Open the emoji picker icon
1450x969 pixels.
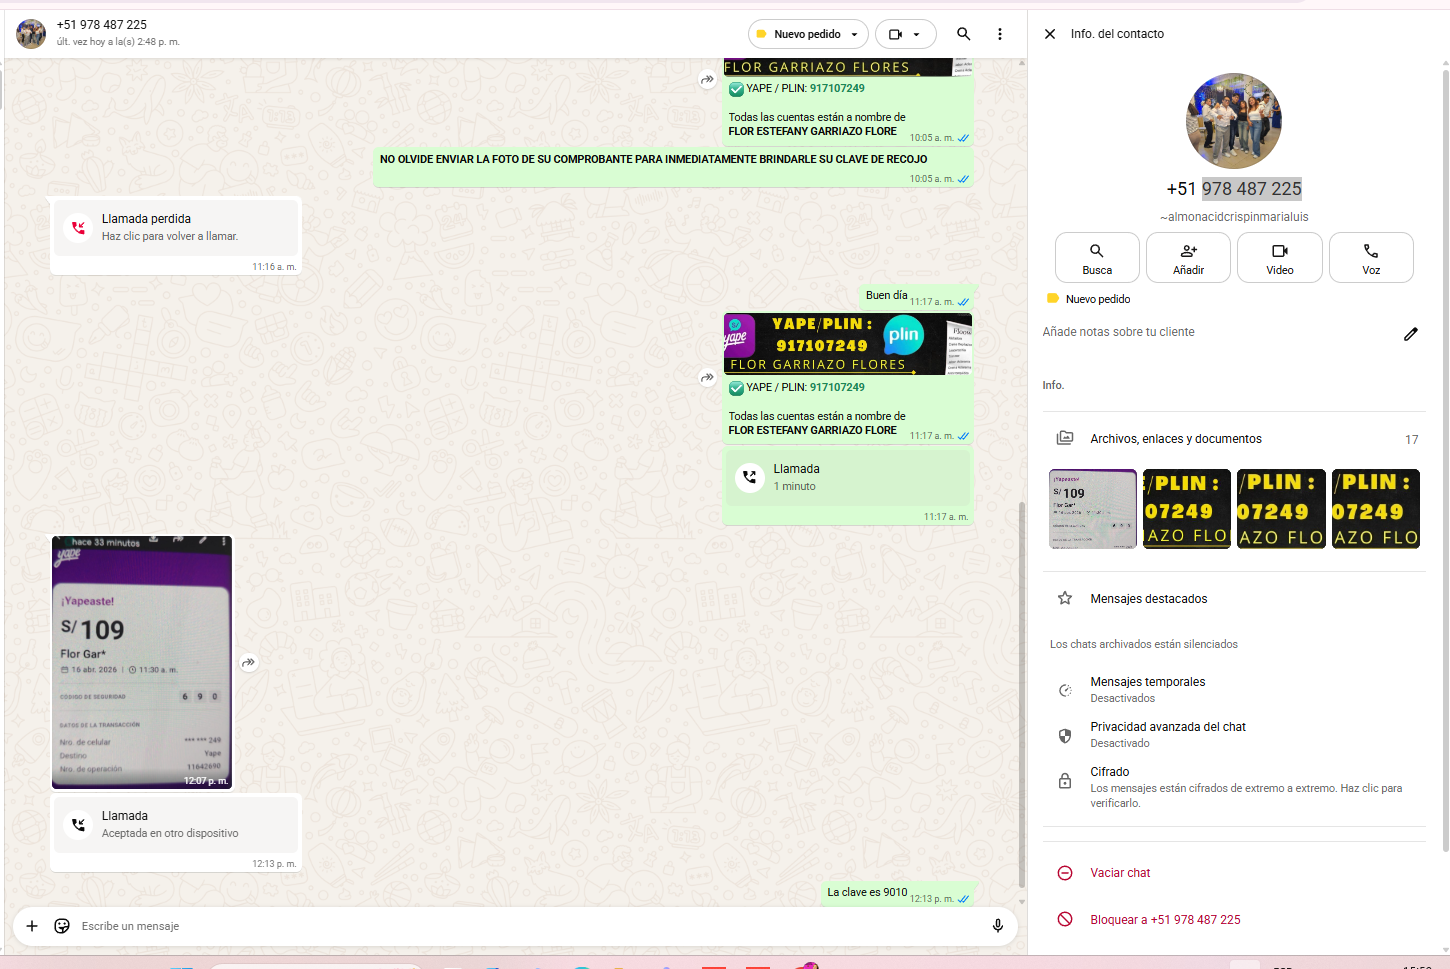[x=62, y=926]
